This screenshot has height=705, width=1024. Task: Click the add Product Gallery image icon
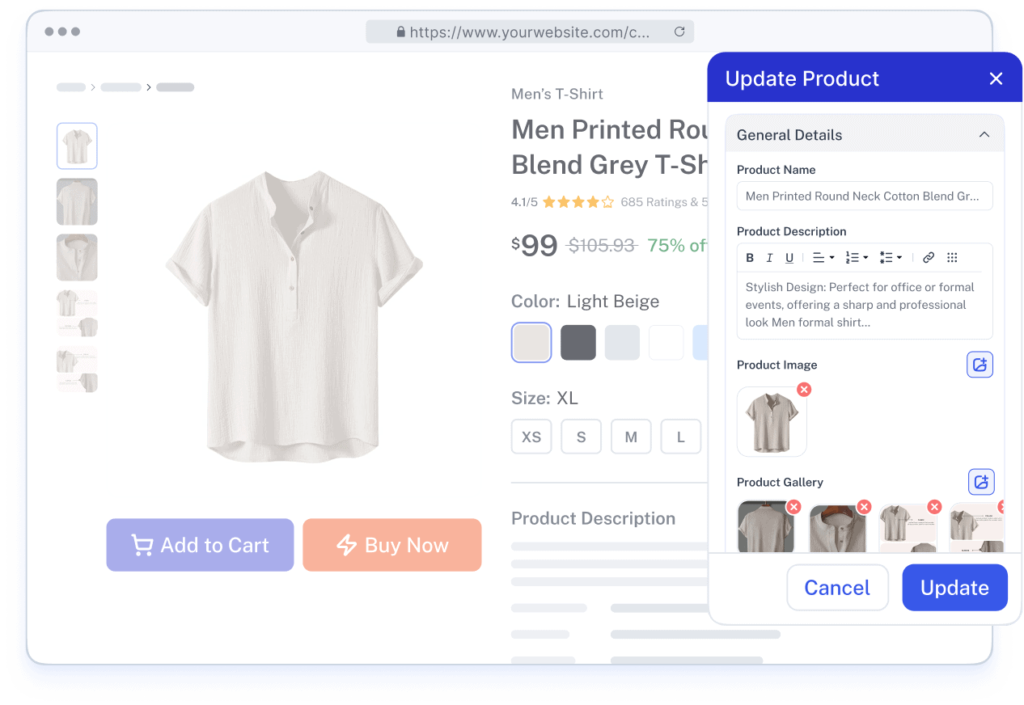point(980,482)
